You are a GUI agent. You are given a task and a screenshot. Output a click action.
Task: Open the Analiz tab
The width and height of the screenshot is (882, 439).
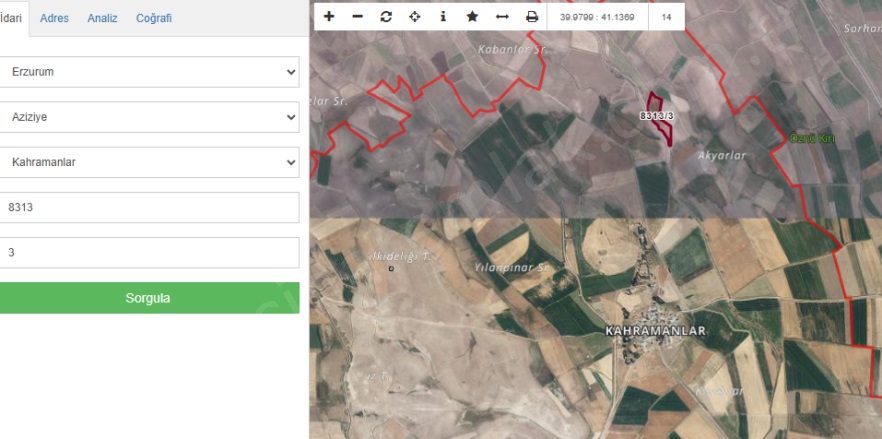pyautogui.click(x=102, y=18)
